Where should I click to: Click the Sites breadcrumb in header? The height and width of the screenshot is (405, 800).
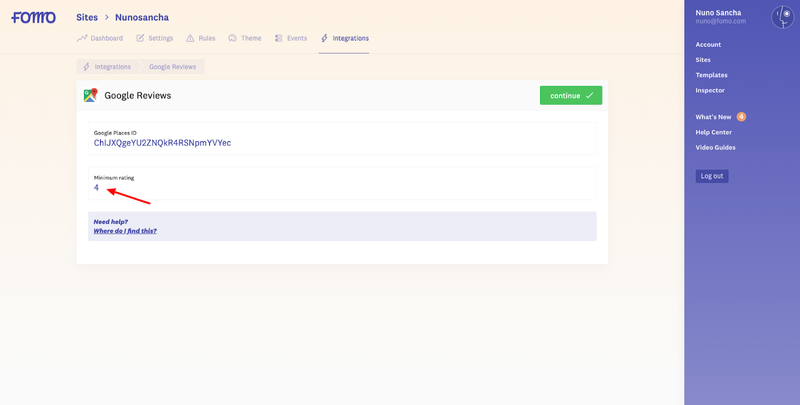coord(87,17)
